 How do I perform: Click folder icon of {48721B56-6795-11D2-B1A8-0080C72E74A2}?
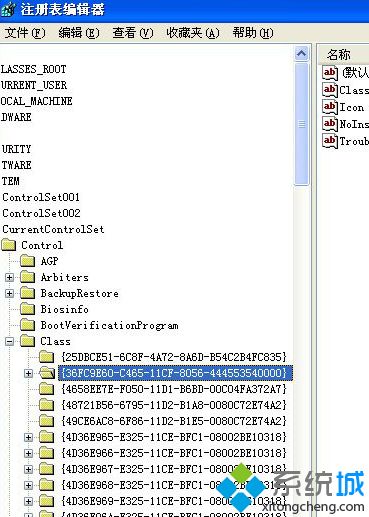pos(46,405)
